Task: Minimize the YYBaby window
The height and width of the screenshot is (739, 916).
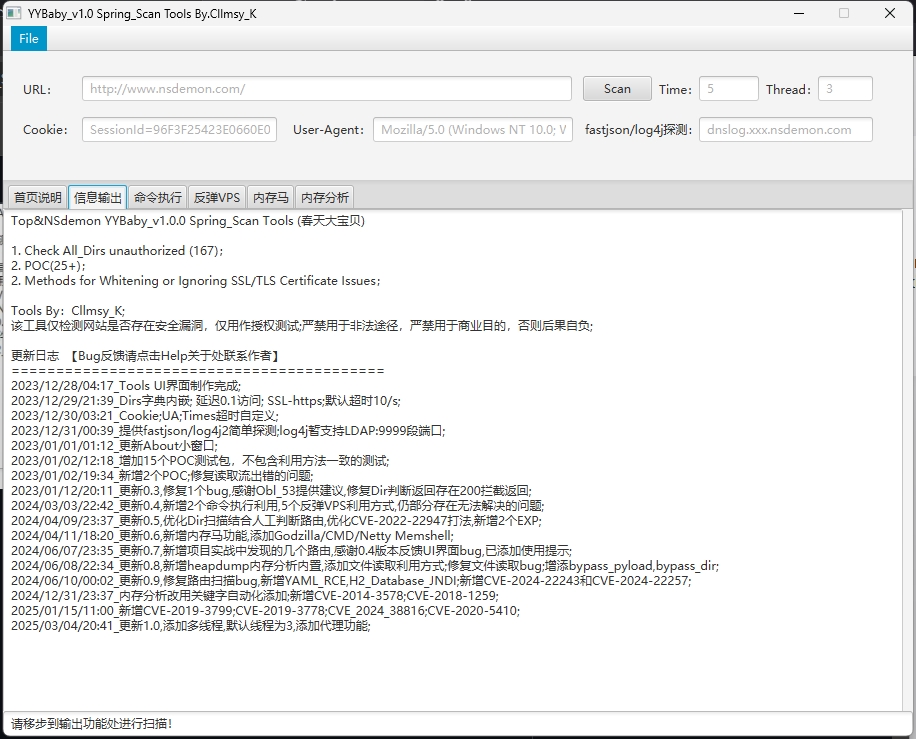Action: tap(799, 13)
